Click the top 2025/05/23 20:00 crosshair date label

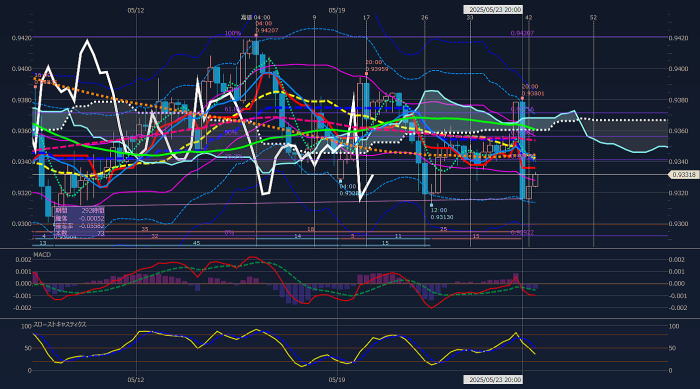point(493,9)
